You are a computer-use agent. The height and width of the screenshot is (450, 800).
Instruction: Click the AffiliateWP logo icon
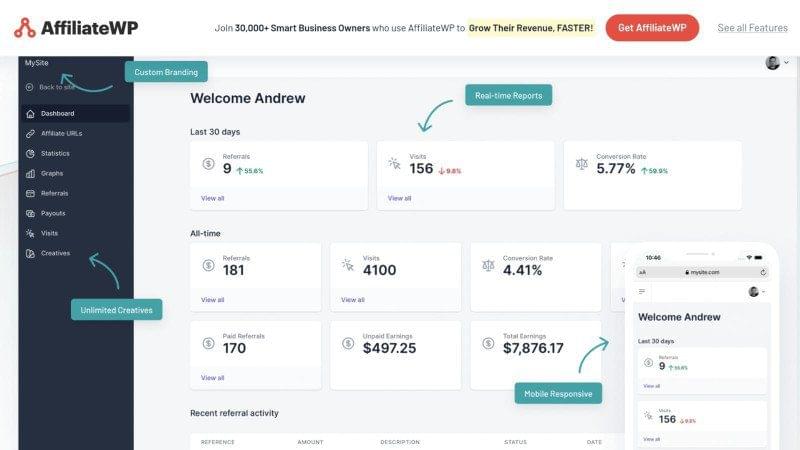click(25, 28)
